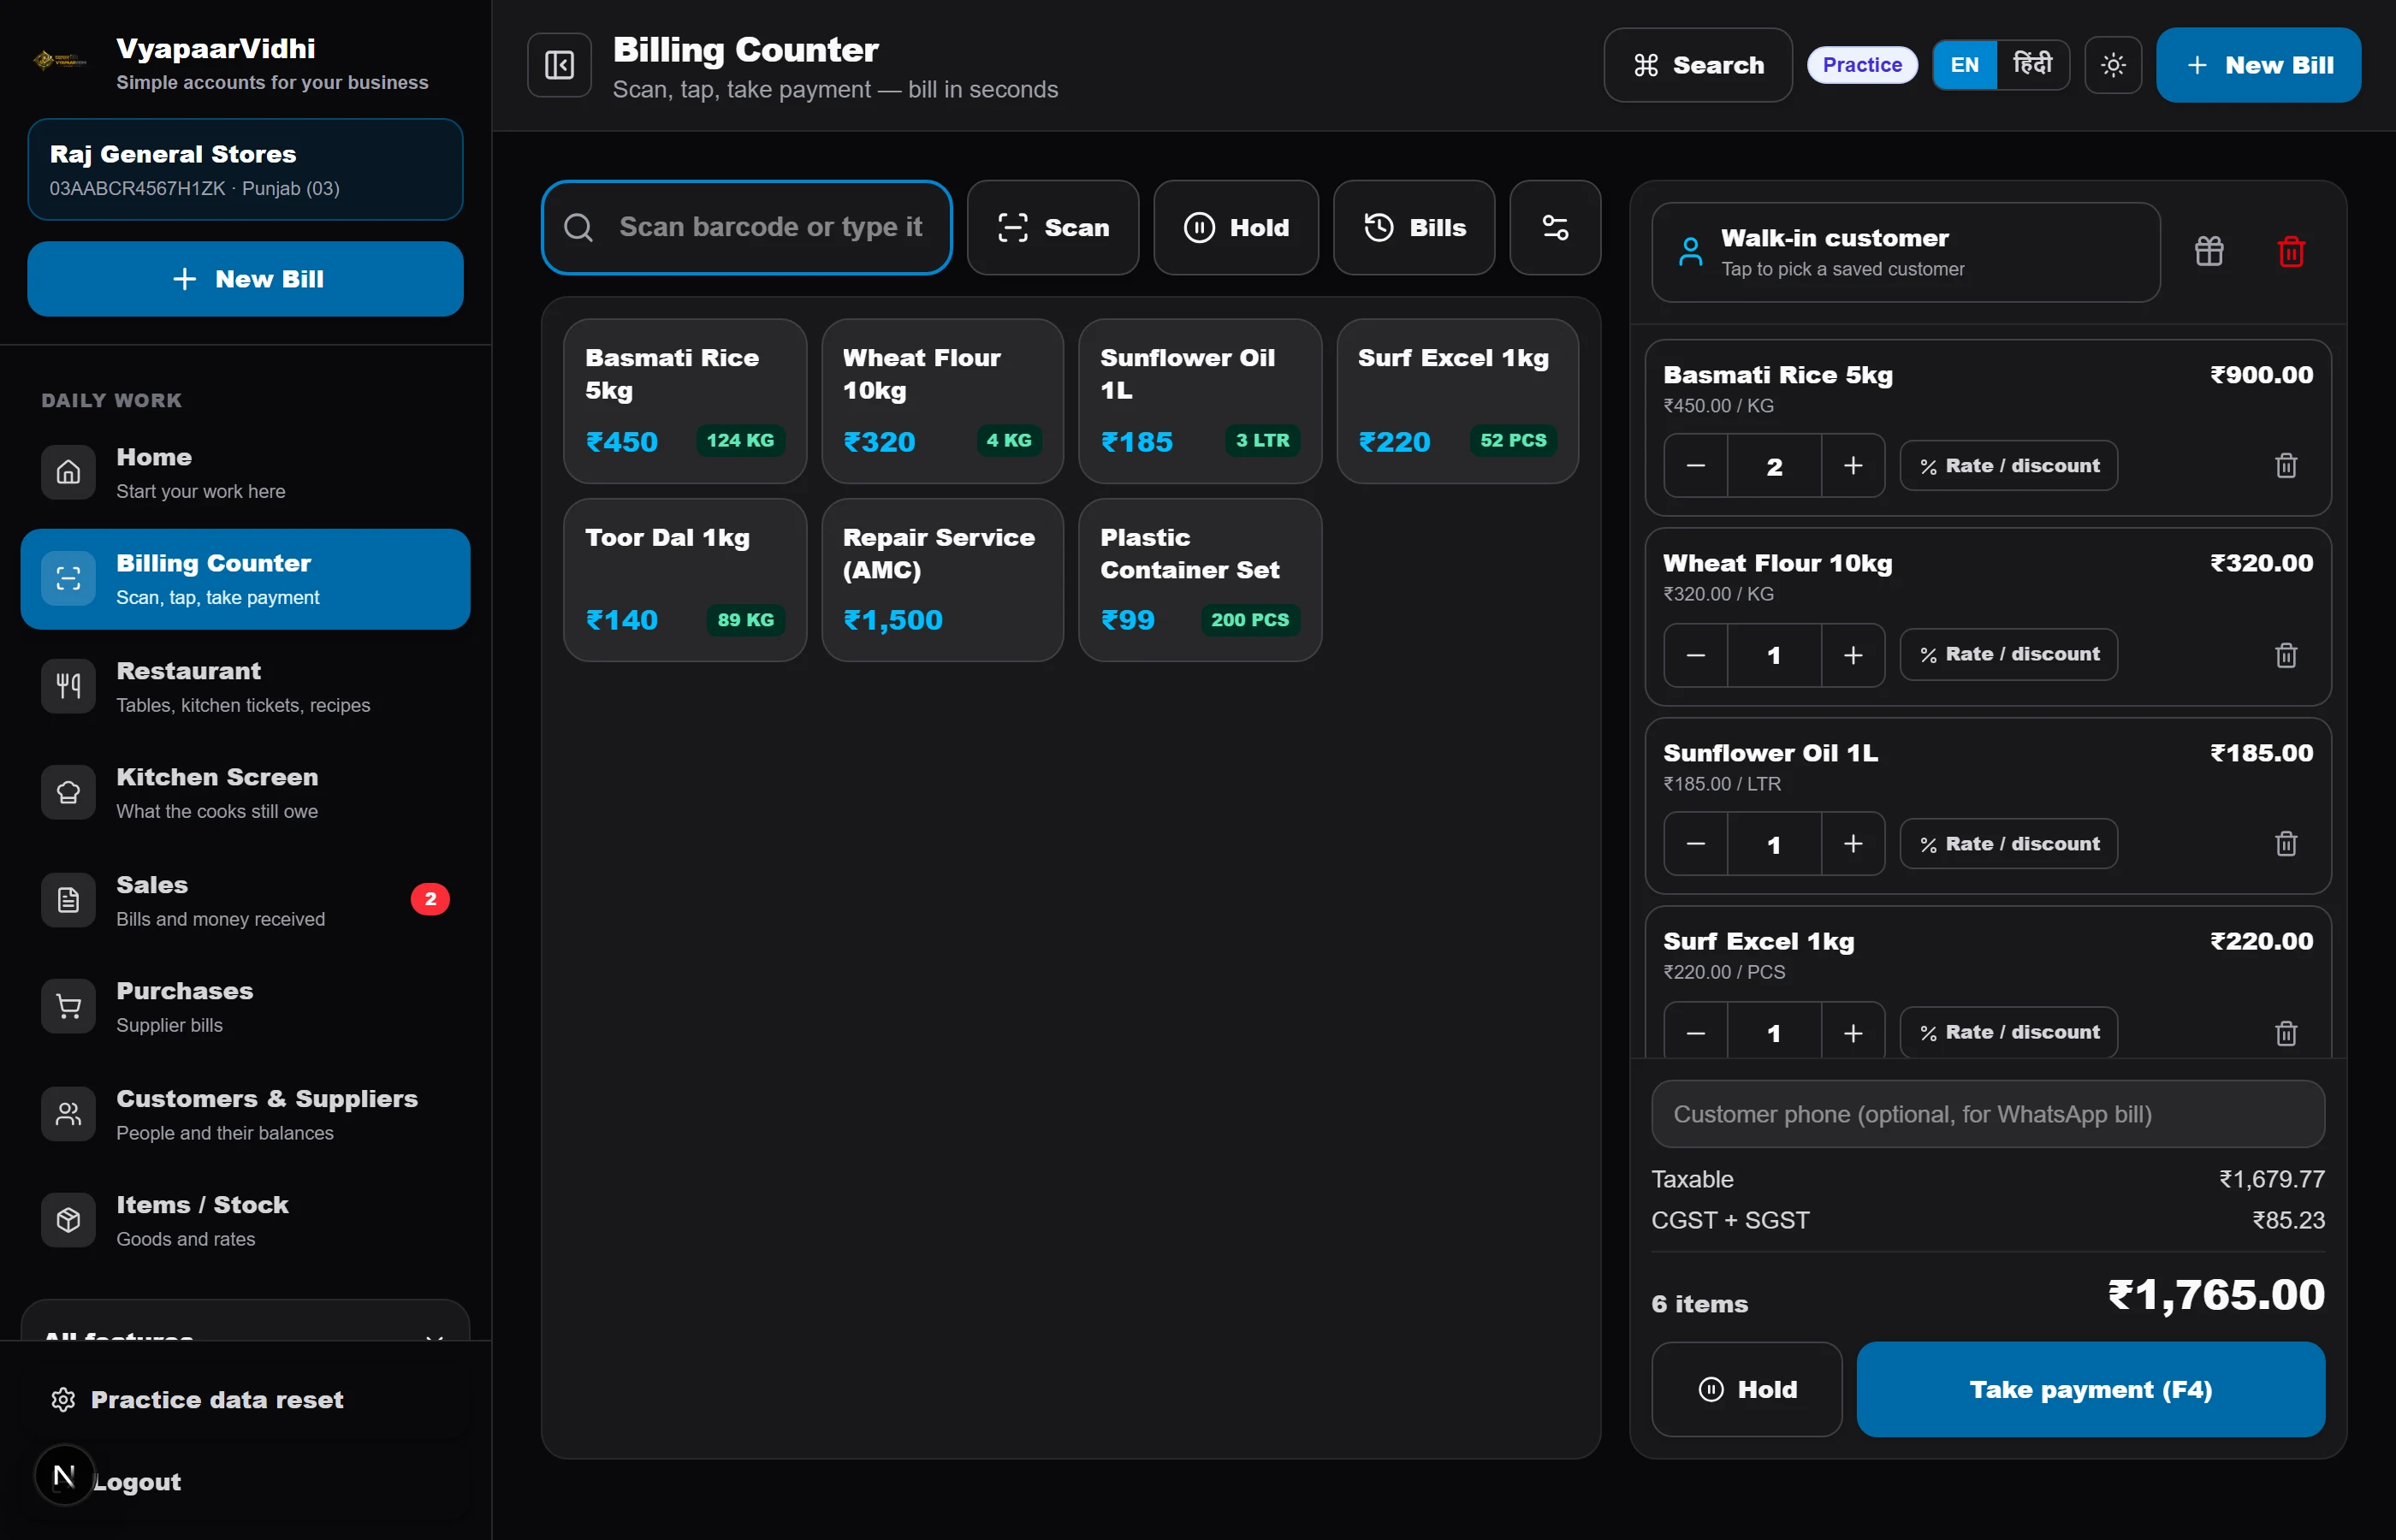This screenshot has height=1540, width=2396.
Task: Click Scan button in toolbar
Action: point(1052,227)
